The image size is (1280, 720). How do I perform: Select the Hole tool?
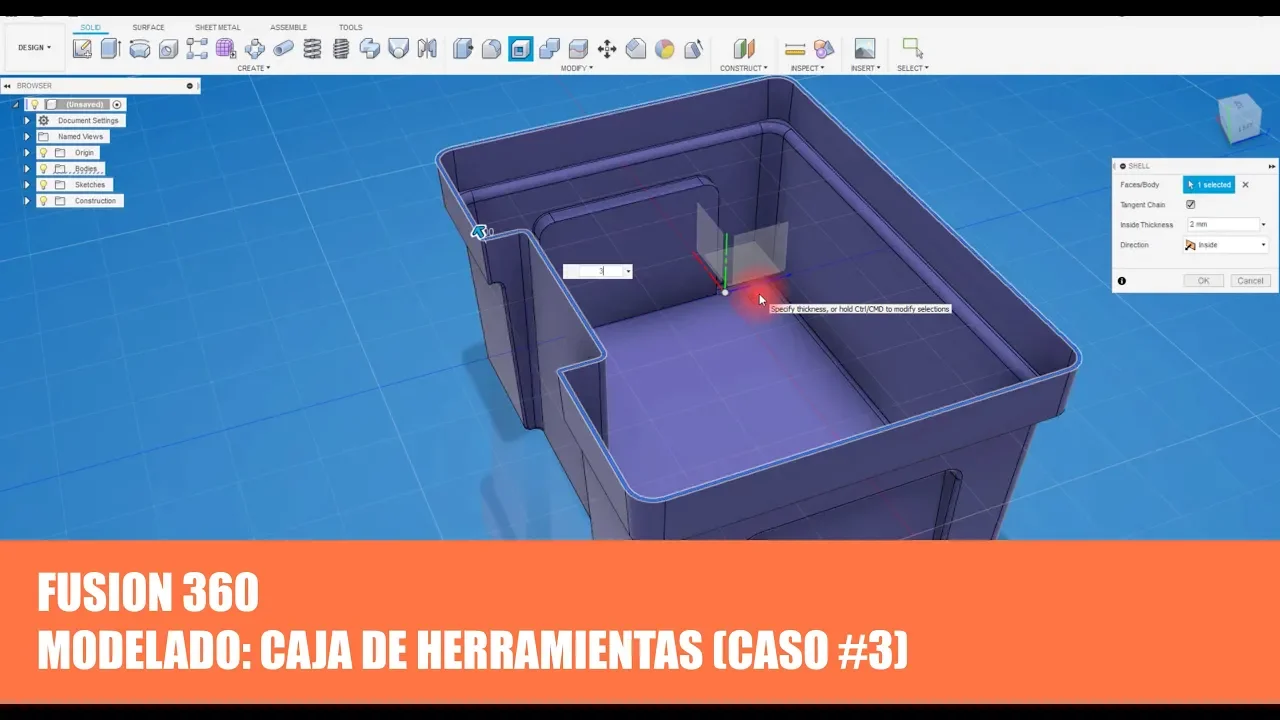point(168,48)
